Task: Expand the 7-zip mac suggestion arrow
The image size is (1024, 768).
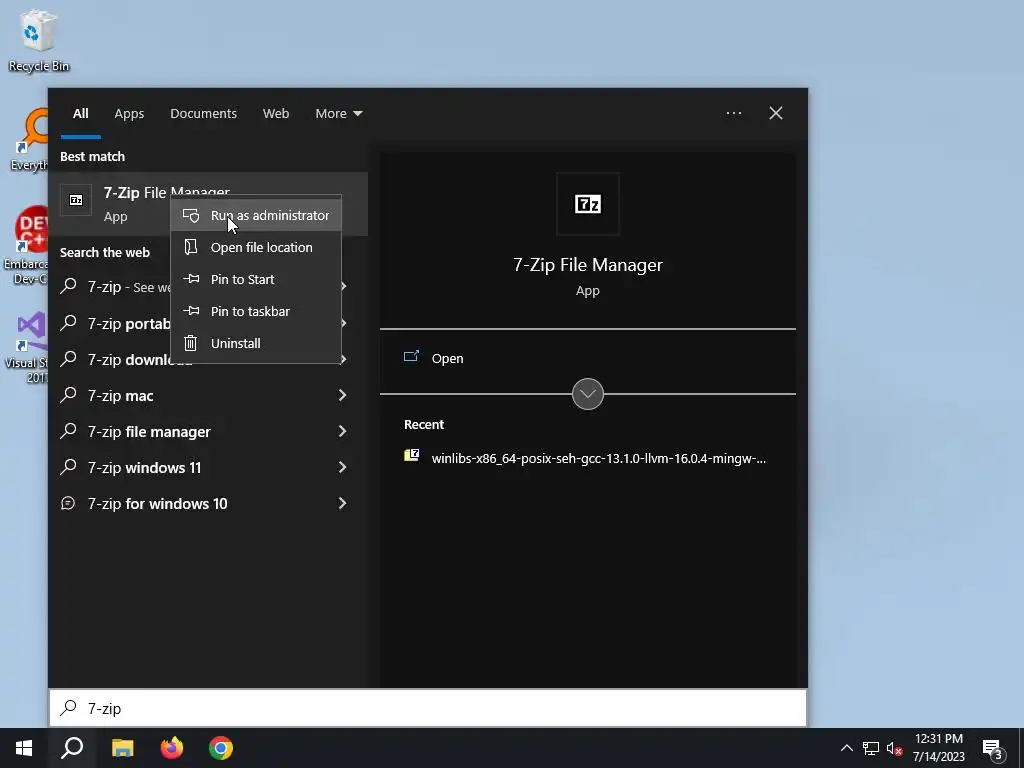Action: pos(342,395)
